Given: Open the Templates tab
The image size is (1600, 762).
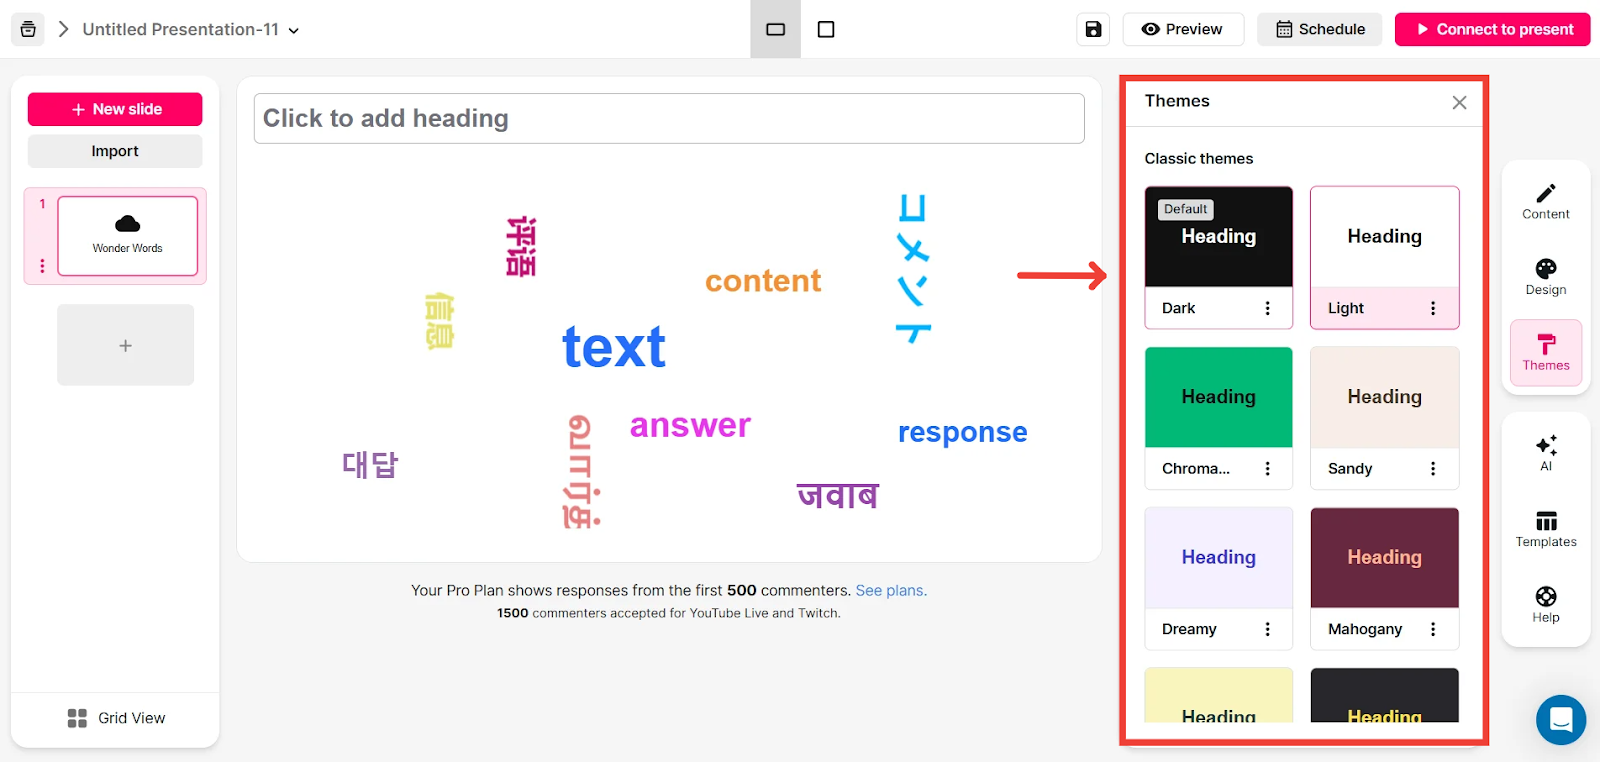Looking at the screenshot, I should [1546, 529].
